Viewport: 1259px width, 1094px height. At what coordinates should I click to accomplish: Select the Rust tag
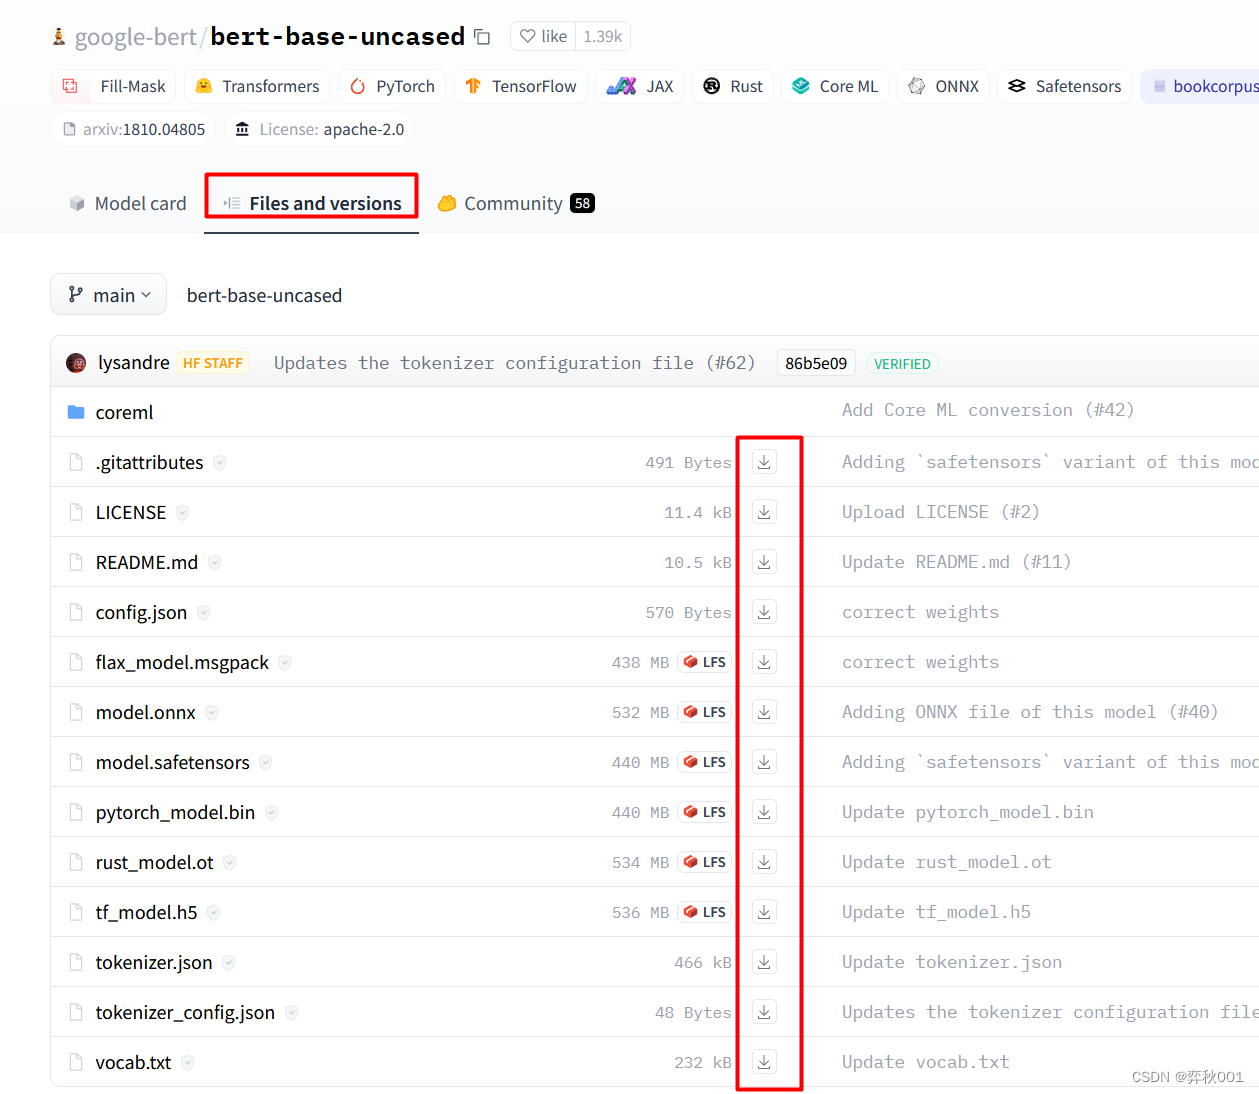pos(733,86)
